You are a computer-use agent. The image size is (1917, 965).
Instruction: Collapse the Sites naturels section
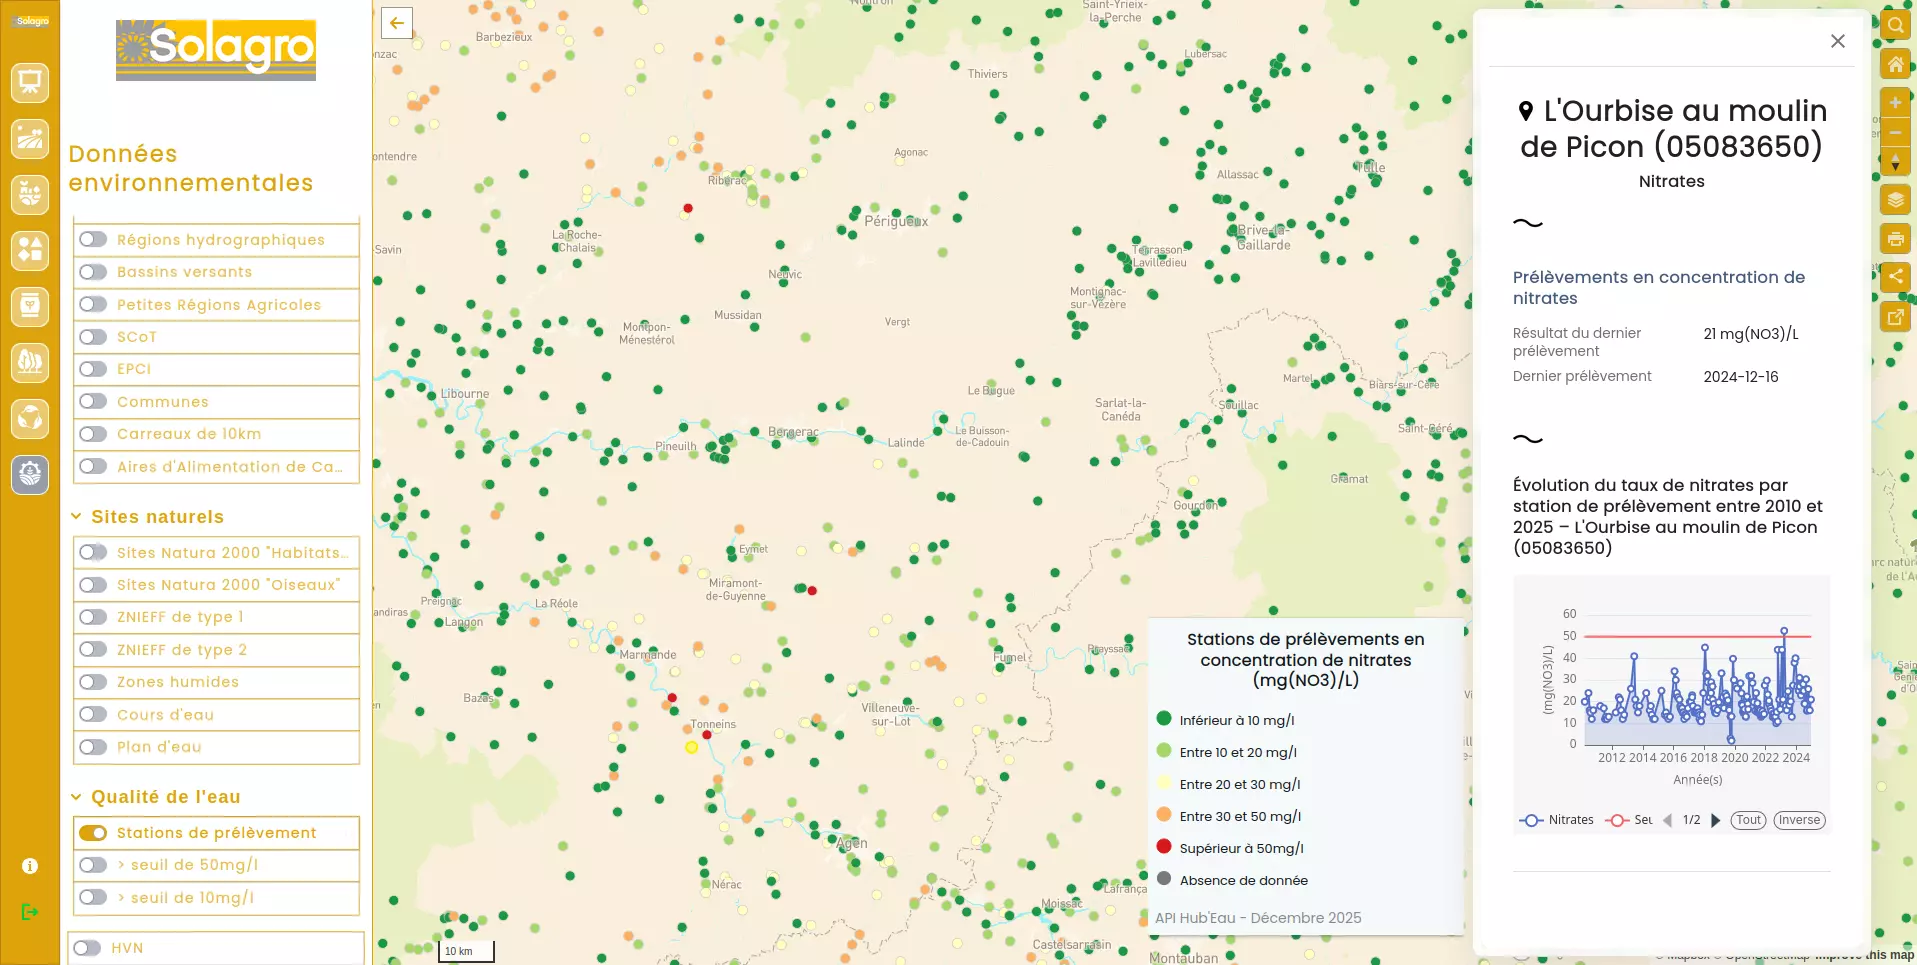point(76,517)
